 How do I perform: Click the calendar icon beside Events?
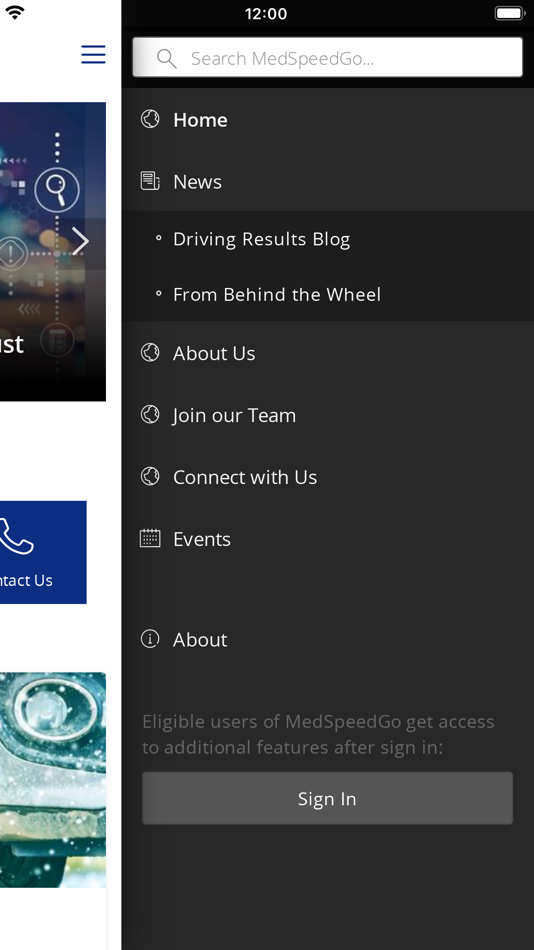coord(150,538)
